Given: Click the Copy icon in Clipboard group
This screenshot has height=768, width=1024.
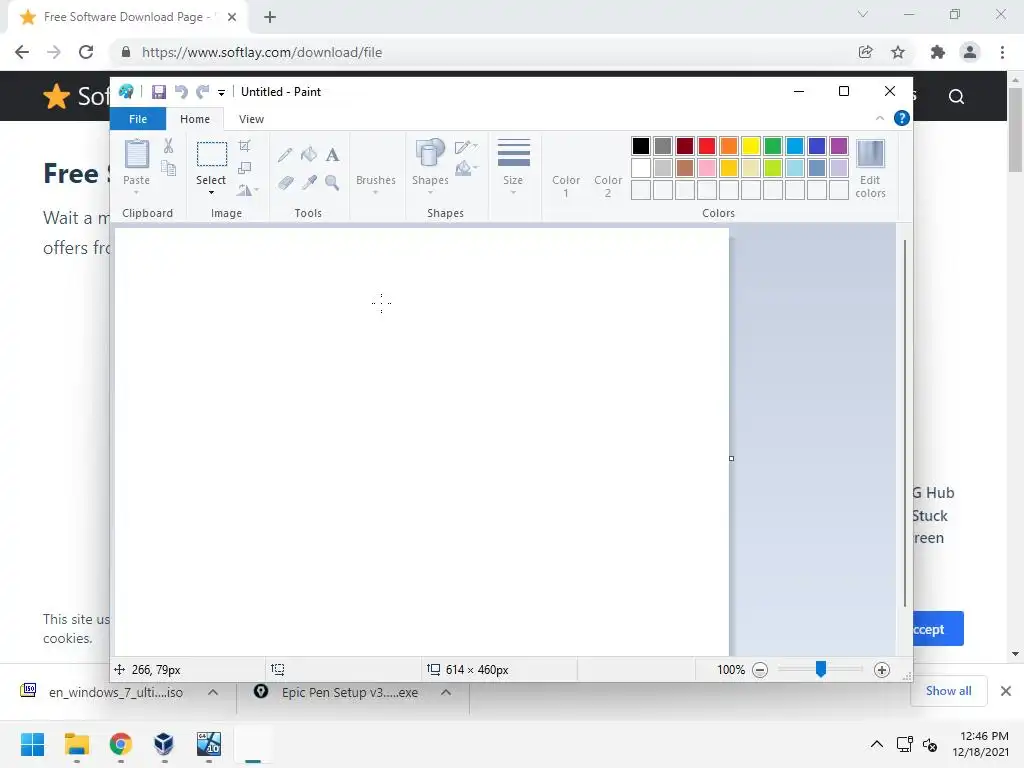Looking at the screenshot, I should (168, 168).
